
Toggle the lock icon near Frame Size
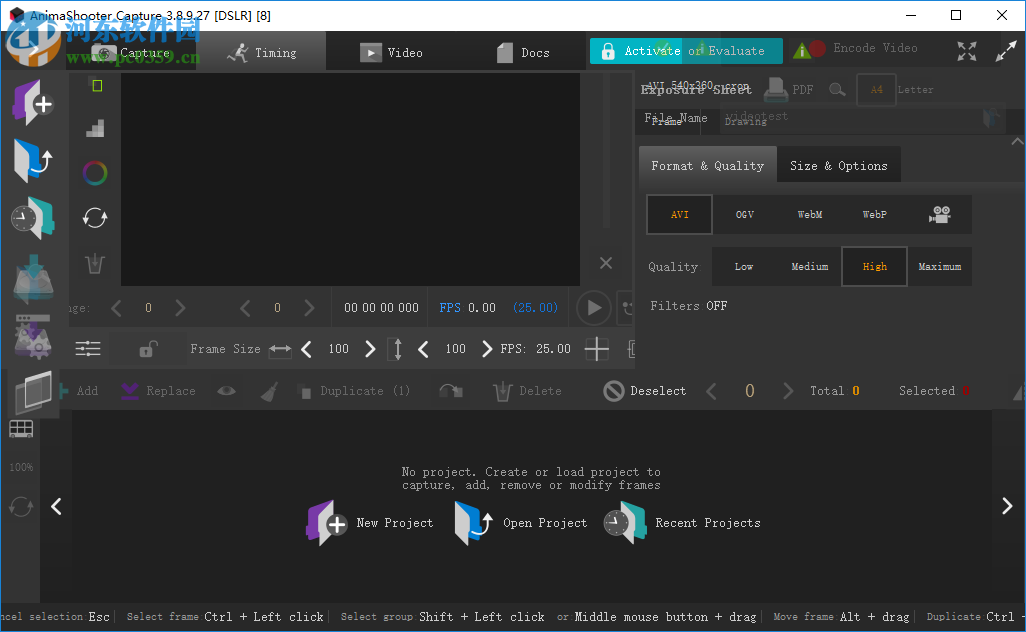pos(146,348)
